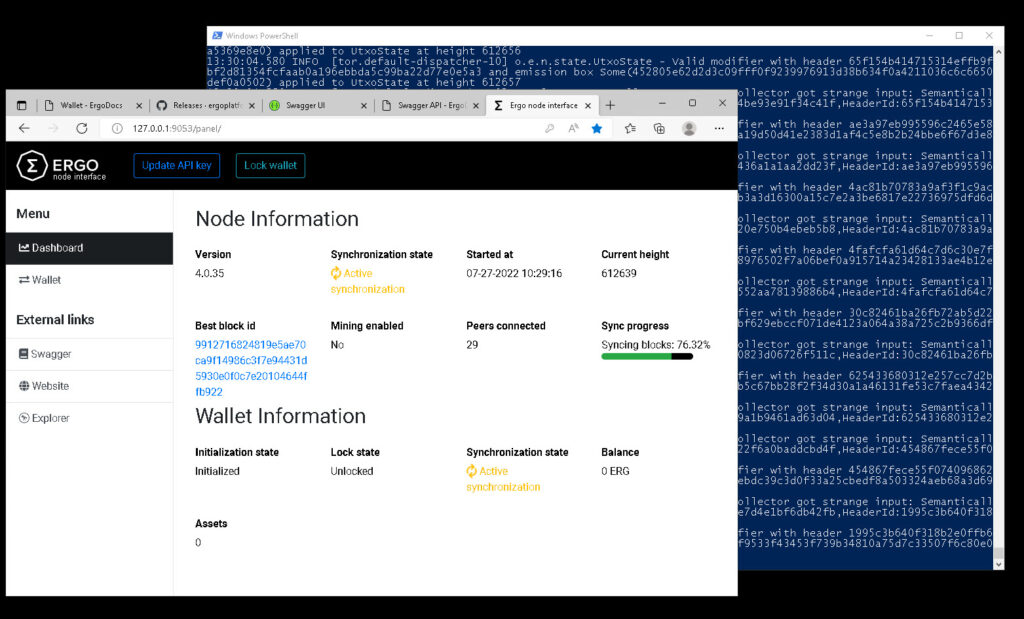Open the Swagger external link
The image size is (1024, 619).
point(89,354)
